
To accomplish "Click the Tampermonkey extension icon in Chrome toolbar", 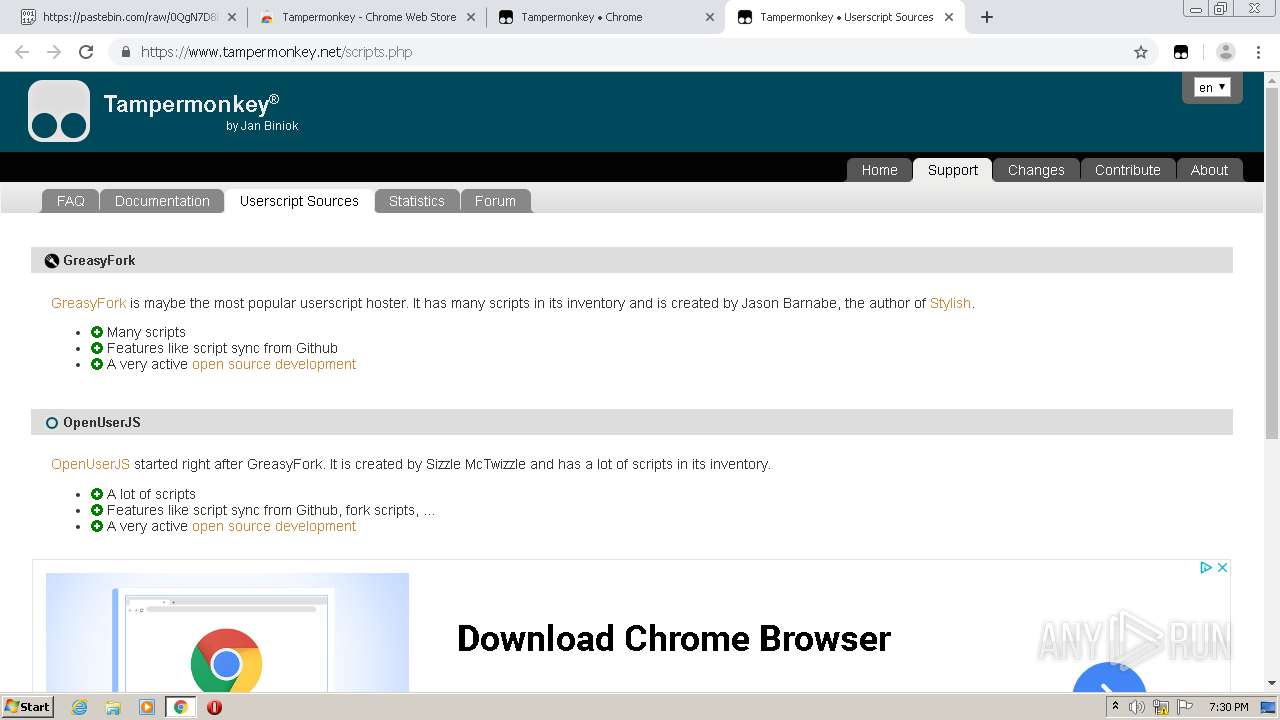I will pos(1181,52).
